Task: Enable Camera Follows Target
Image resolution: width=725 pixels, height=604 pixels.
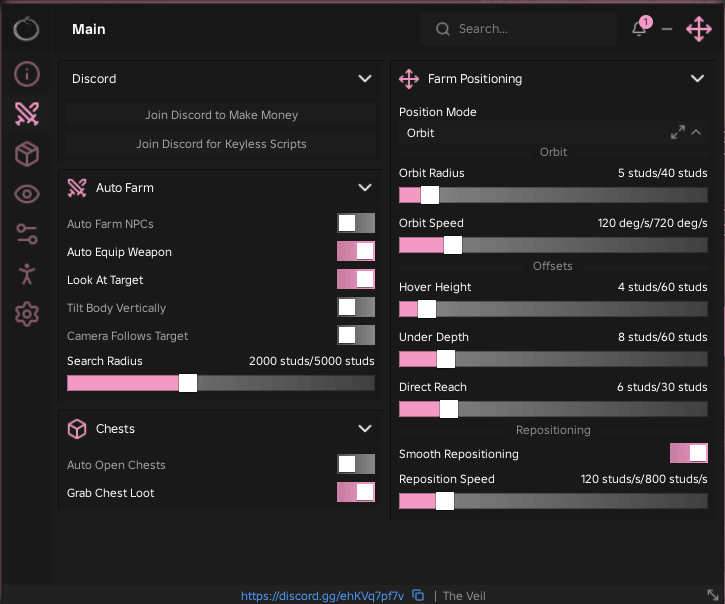Action: click(356, 335)
